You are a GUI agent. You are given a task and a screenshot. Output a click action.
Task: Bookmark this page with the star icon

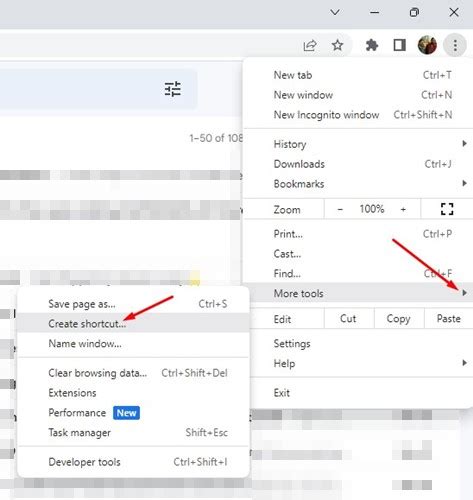pyautogui.click(x=338, y=45)
